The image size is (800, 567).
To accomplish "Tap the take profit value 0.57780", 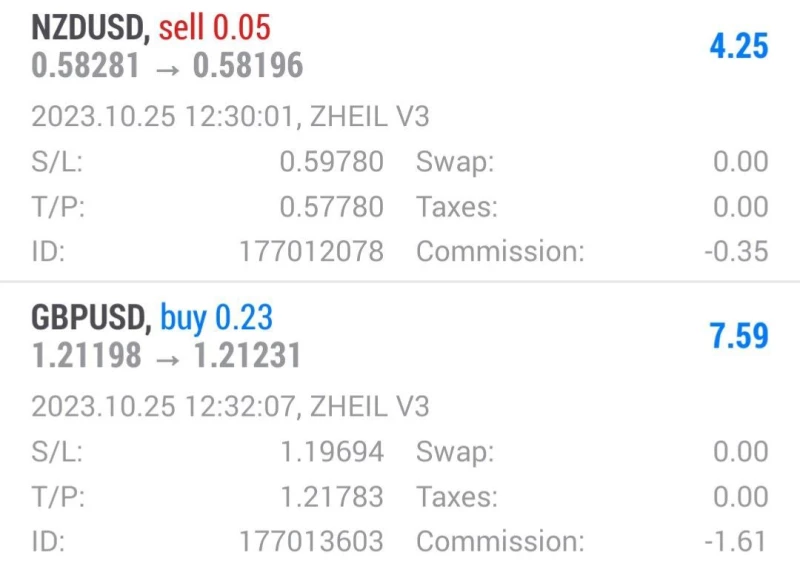I will tap(331, 207).
